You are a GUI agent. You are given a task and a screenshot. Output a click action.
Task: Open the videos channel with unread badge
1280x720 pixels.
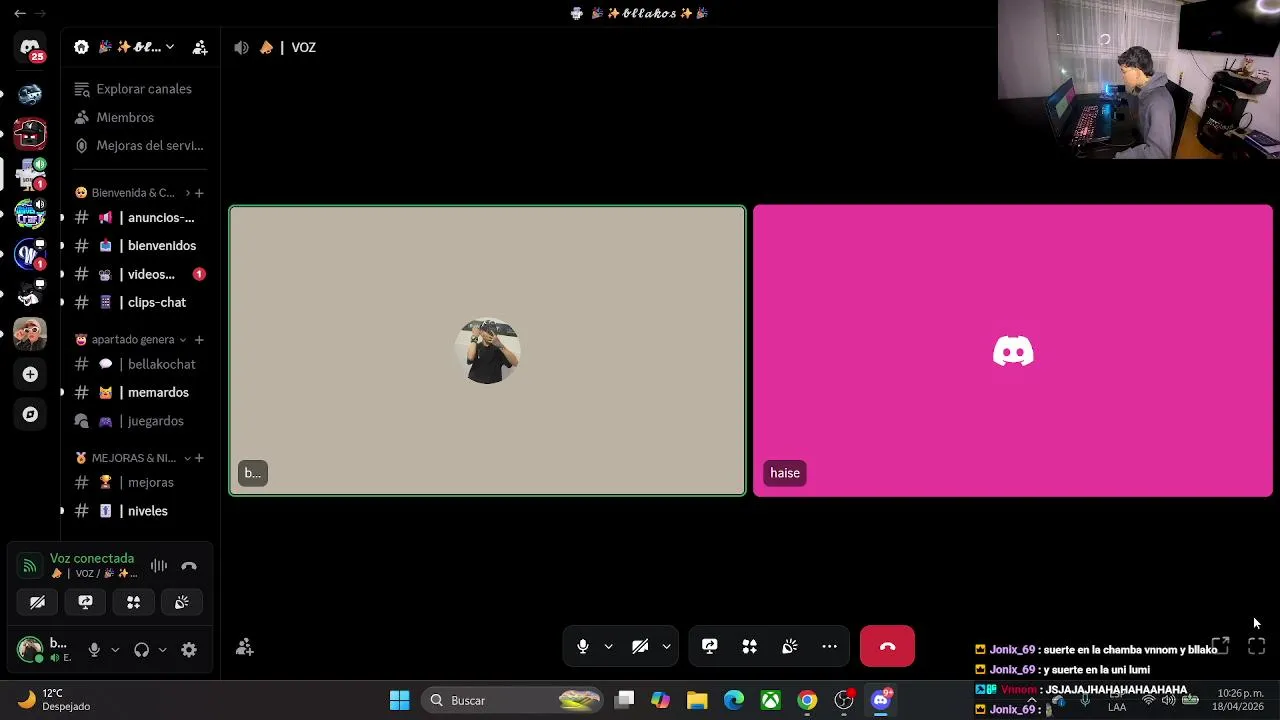pos(139,274)
